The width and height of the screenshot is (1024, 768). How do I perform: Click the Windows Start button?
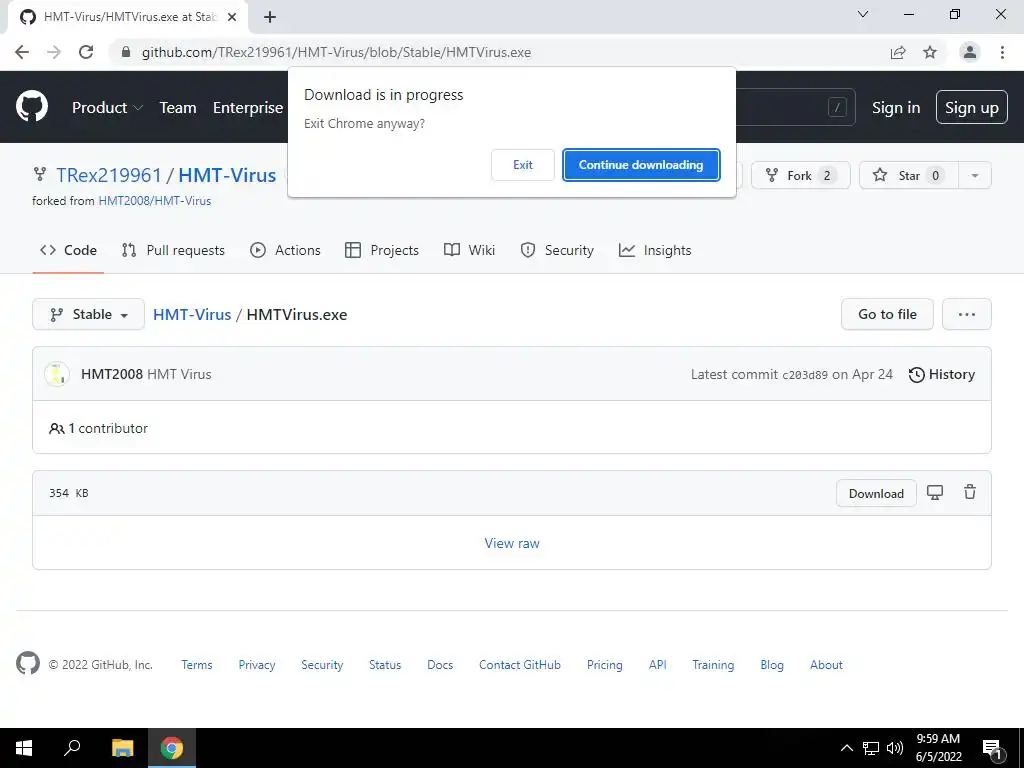click(x=24, y=748)
